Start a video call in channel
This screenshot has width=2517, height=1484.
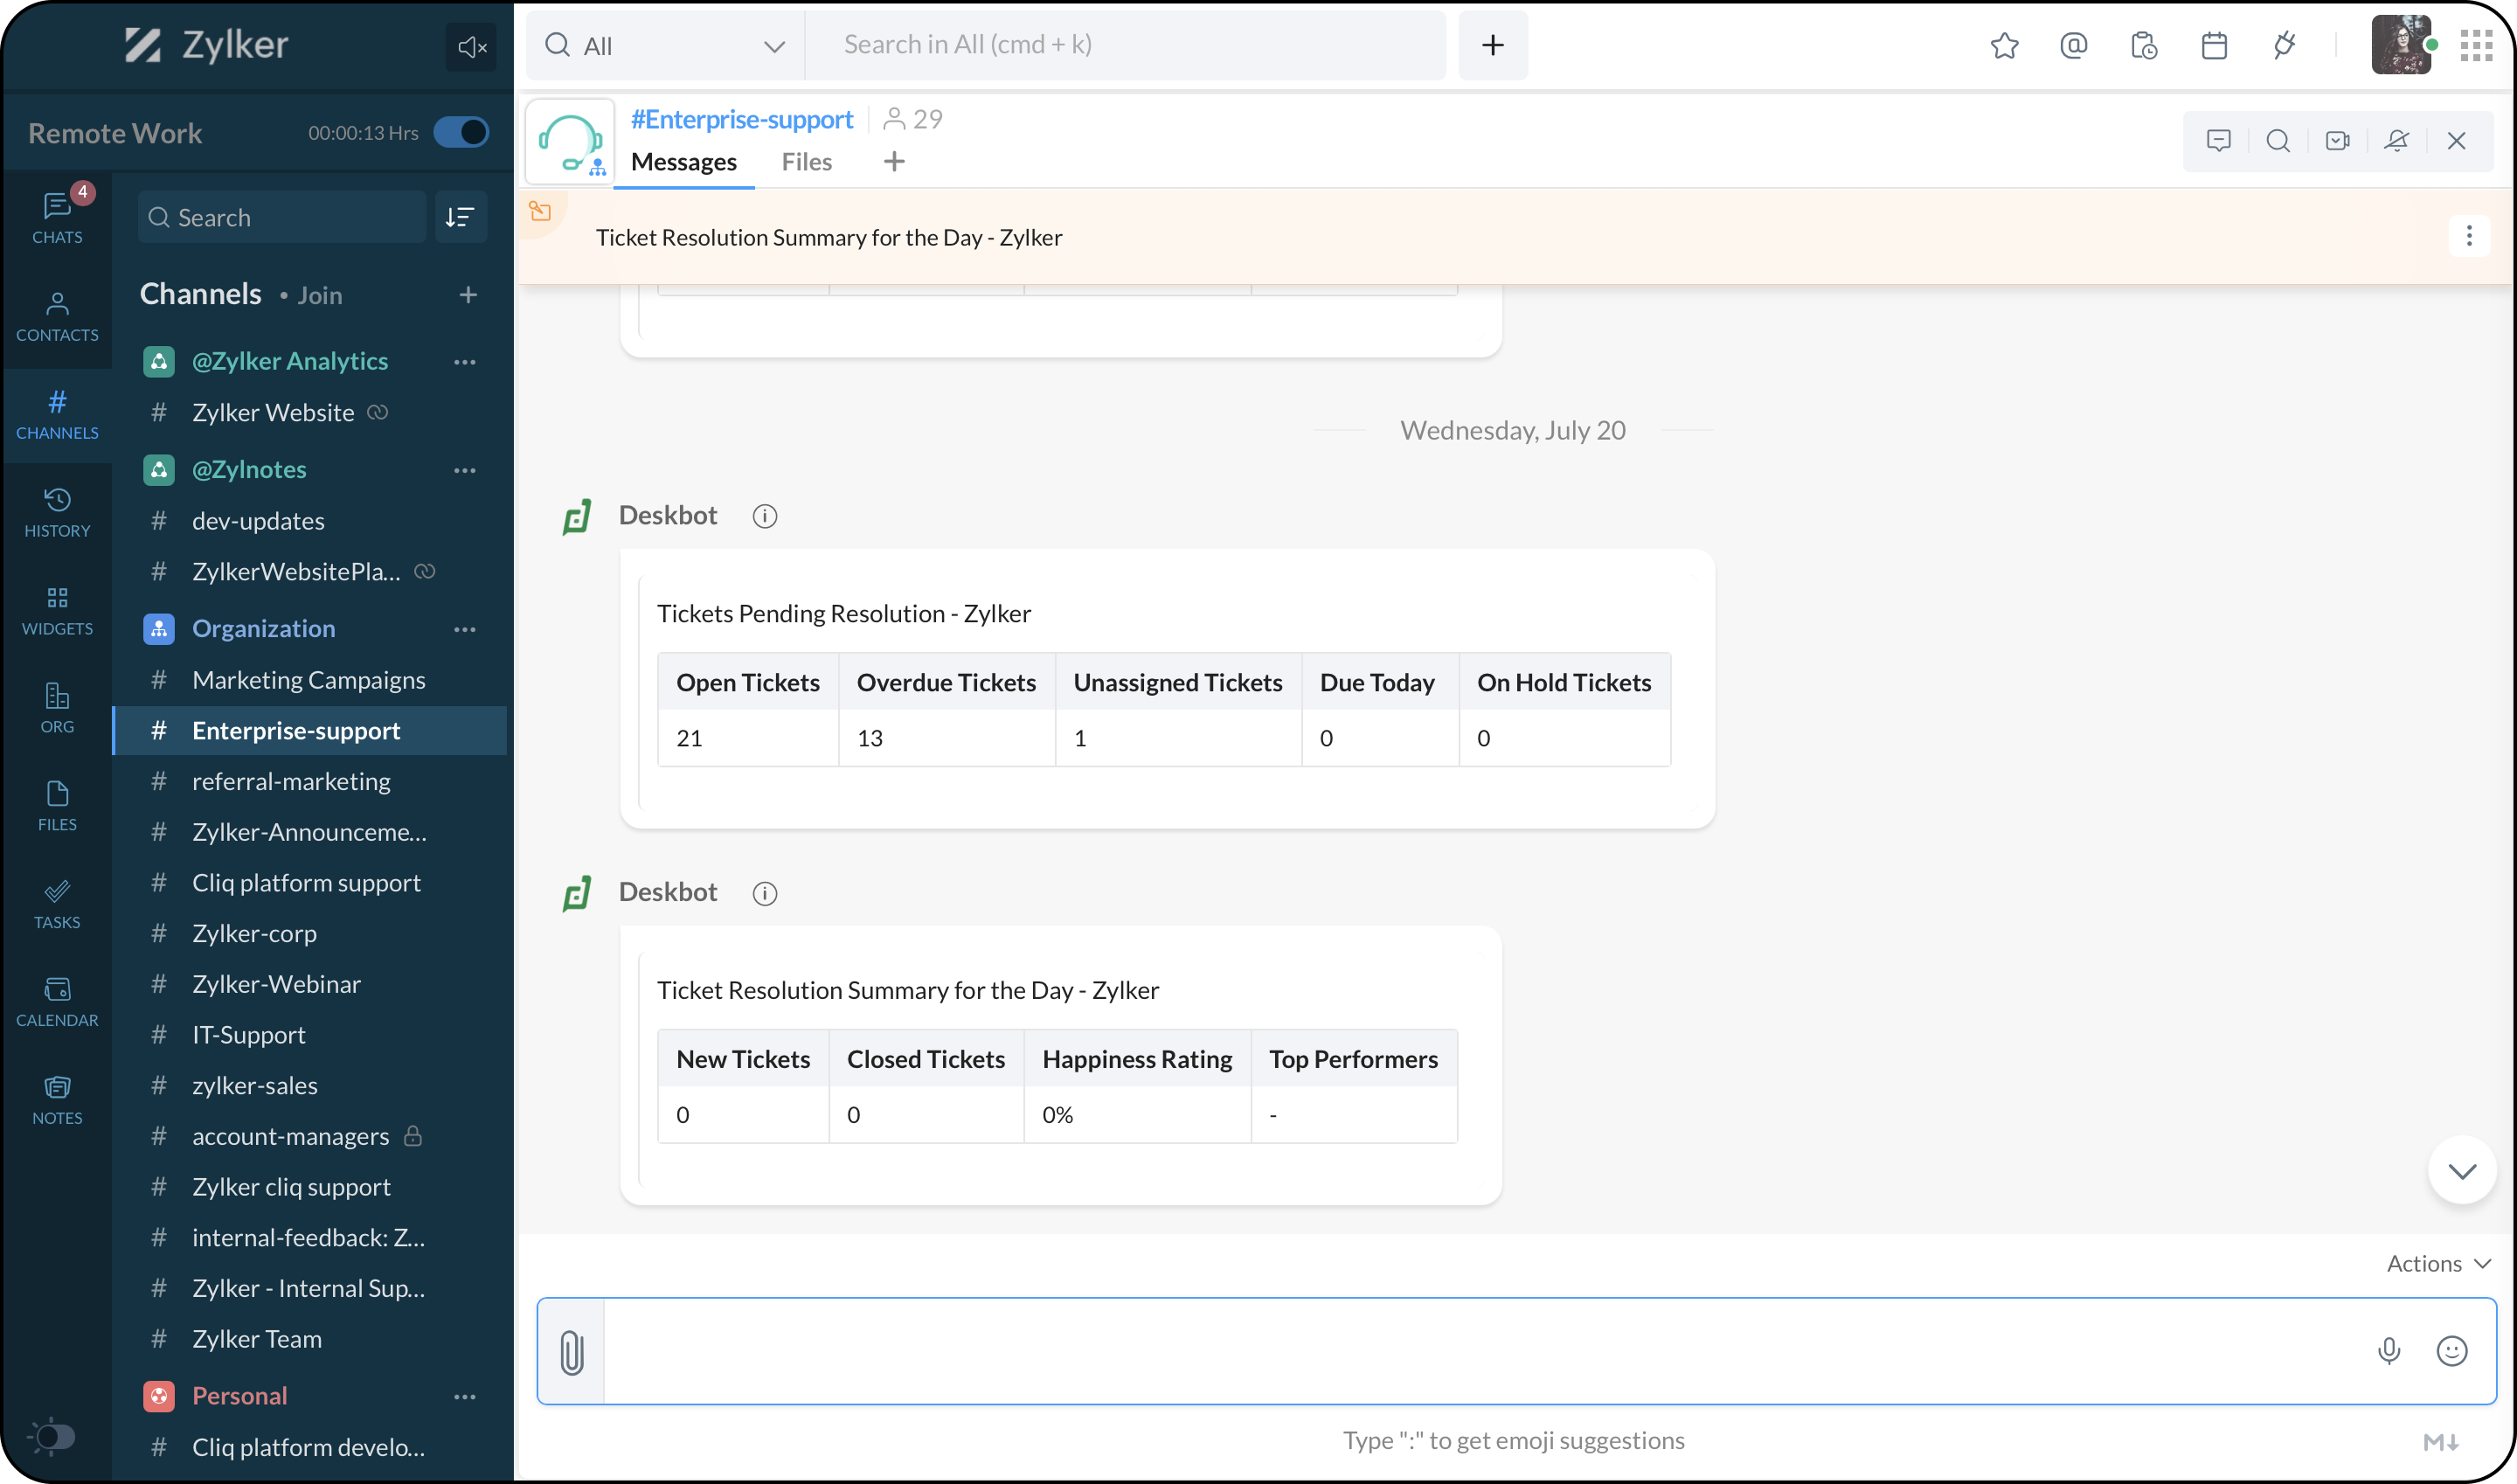(x=2337, y=141)
